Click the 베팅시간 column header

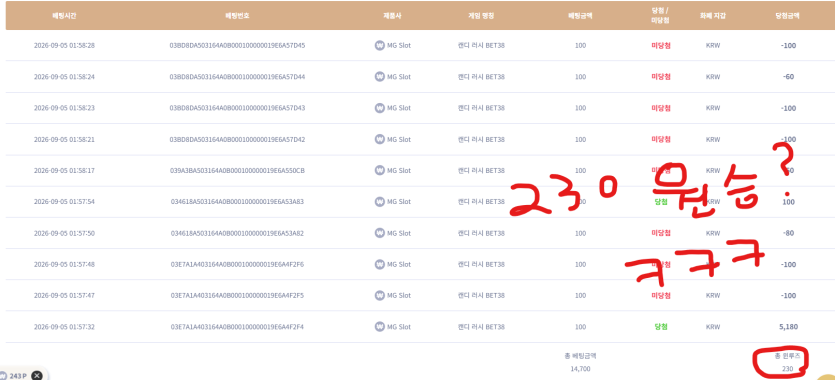[x=64, y=15]
